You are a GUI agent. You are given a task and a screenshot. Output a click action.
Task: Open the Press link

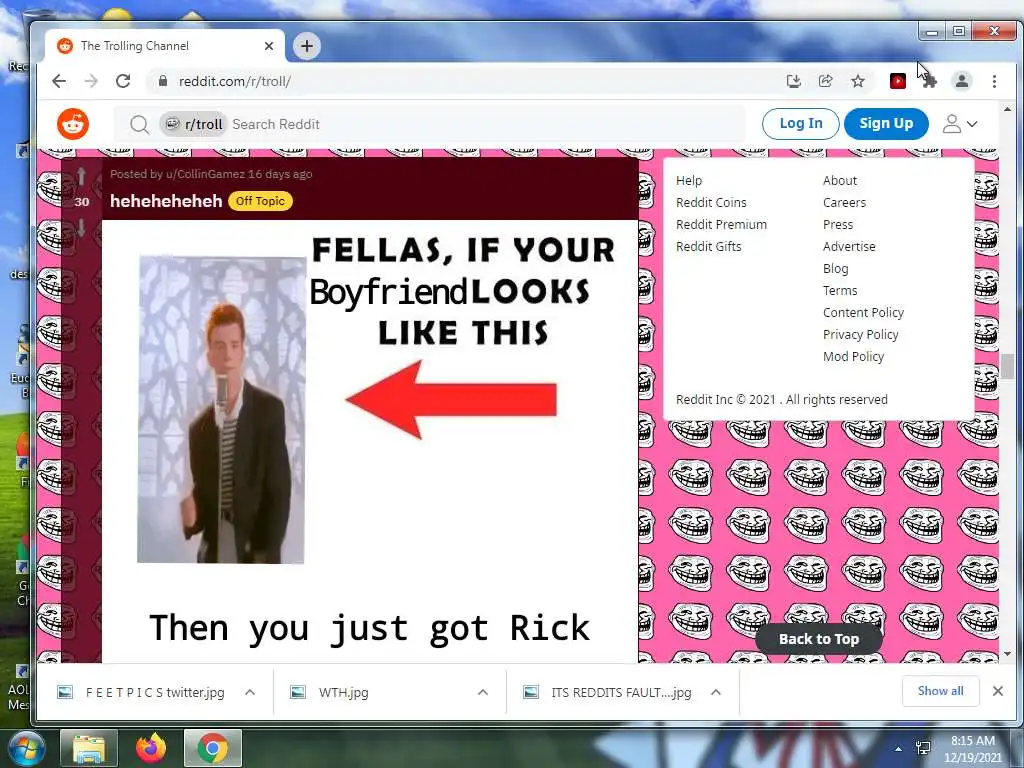838,225
